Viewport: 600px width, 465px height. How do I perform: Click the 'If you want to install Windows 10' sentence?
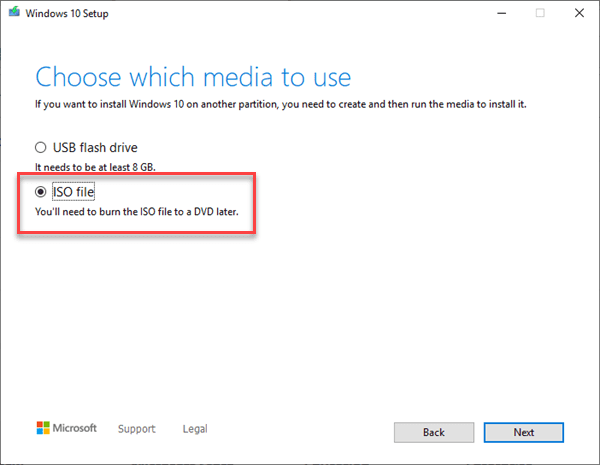click(x=281, y=104)
